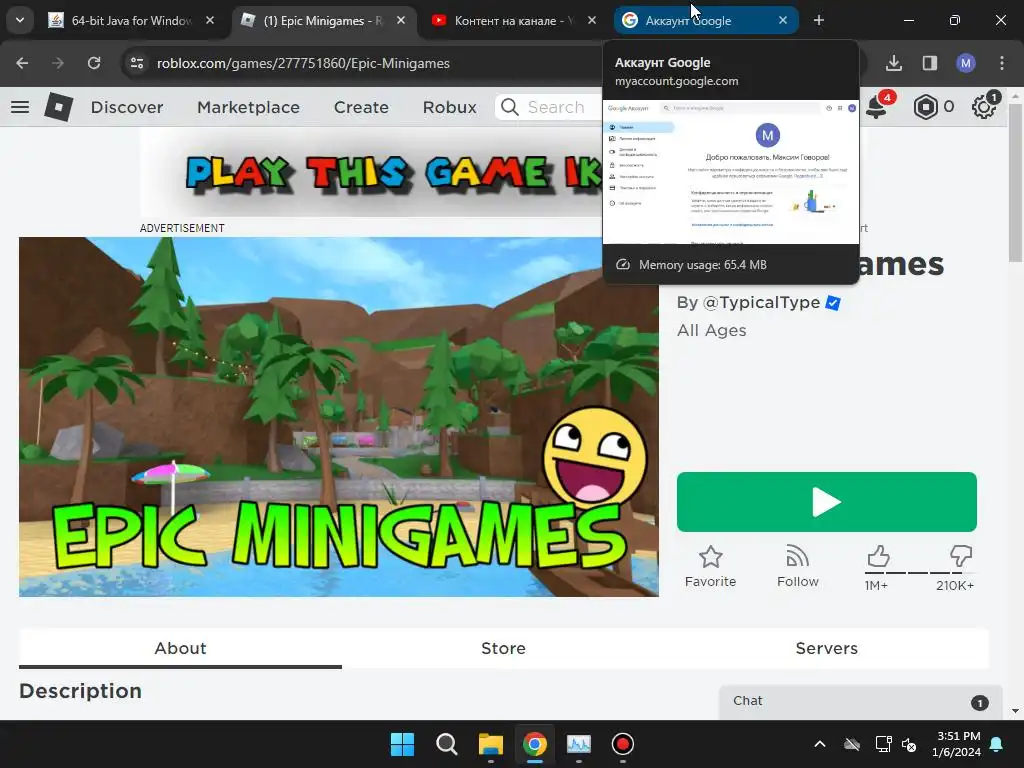Select the About tab
The height and width of the screenshot is (768, 1024).
[180, 648]
